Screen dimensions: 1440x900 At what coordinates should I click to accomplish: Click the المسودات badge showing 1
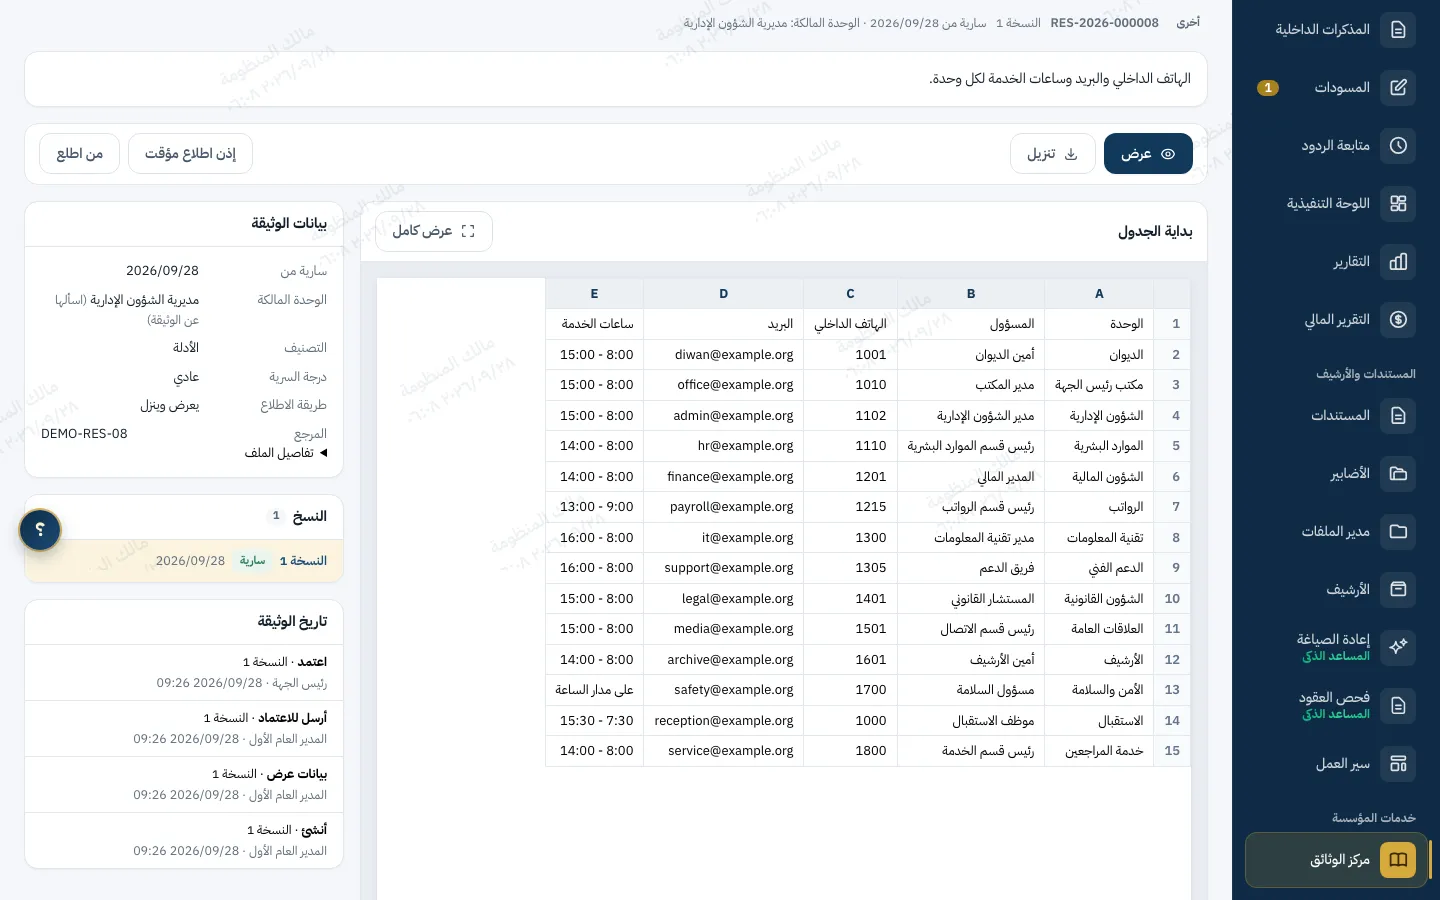(1268, 88)
